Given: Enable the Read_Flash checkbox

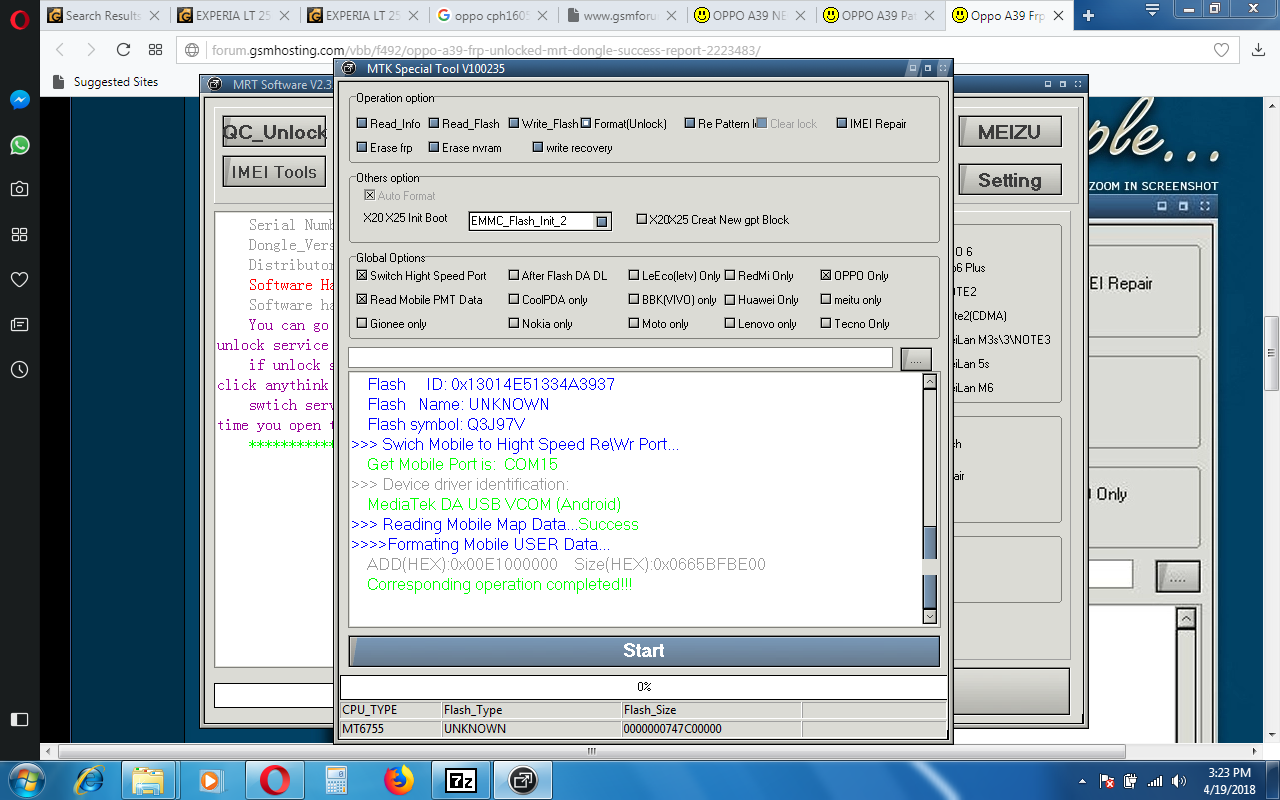Looking at the screenshot, I should 434,124.
